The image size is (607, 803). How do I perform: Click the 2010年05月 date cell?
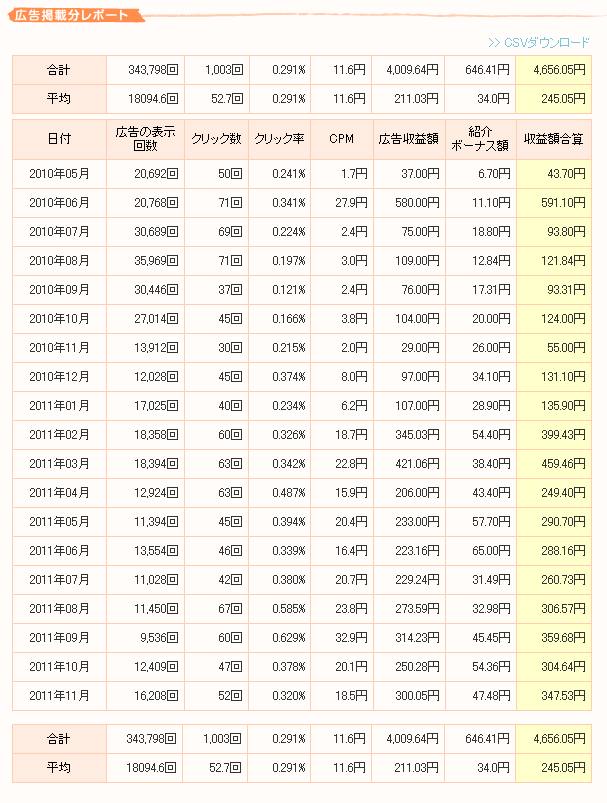pyautogui.click(x=59, y=174)
